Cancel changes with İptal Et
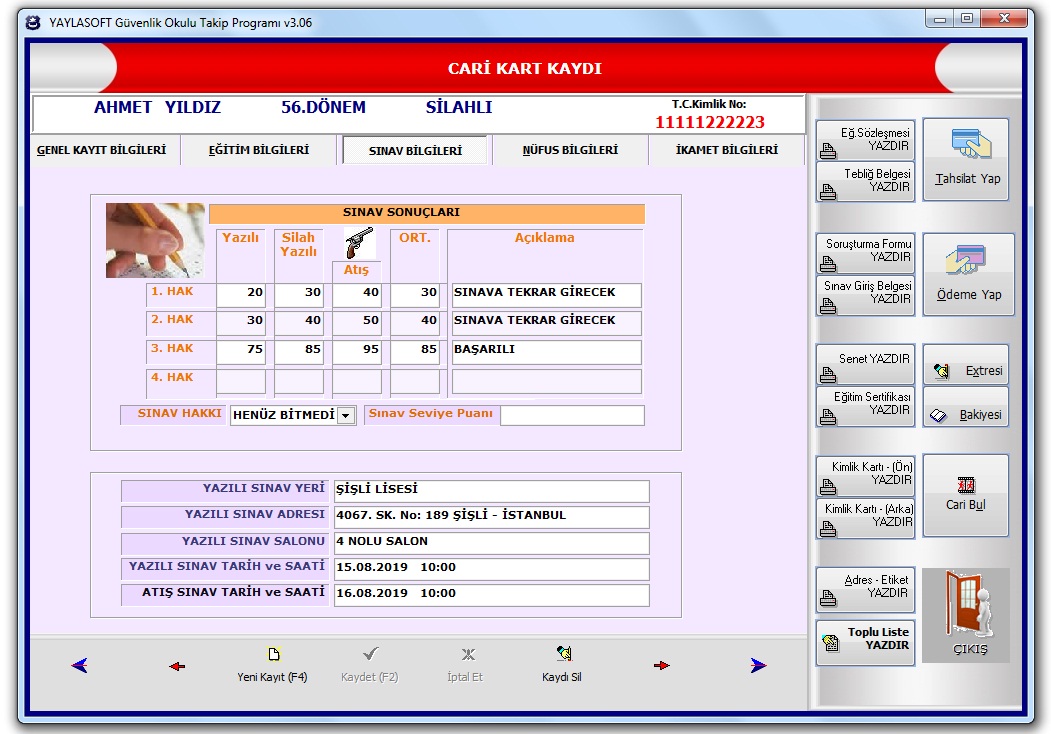Viewport: 1051px width, 734px height. (465, 664)
